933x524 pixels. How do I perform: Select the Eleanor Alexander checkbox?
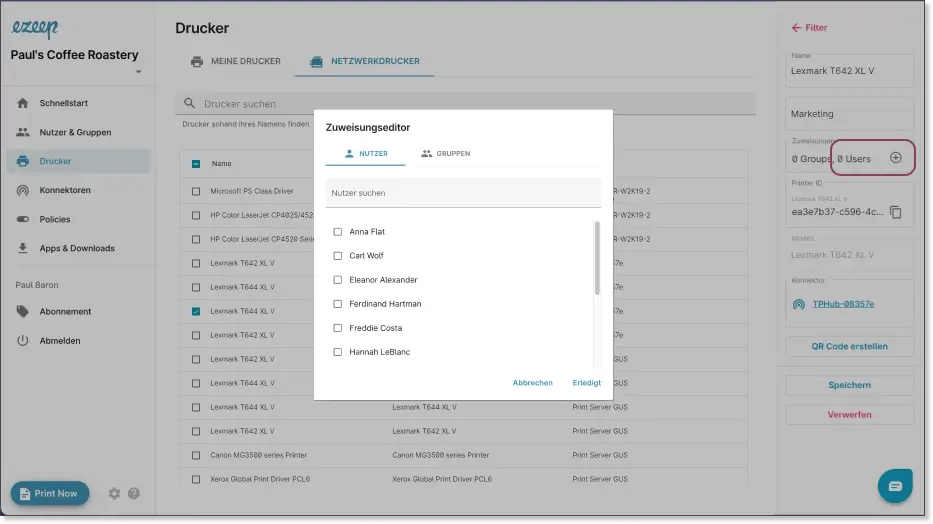pyautogui.click(x=337, y=280)
